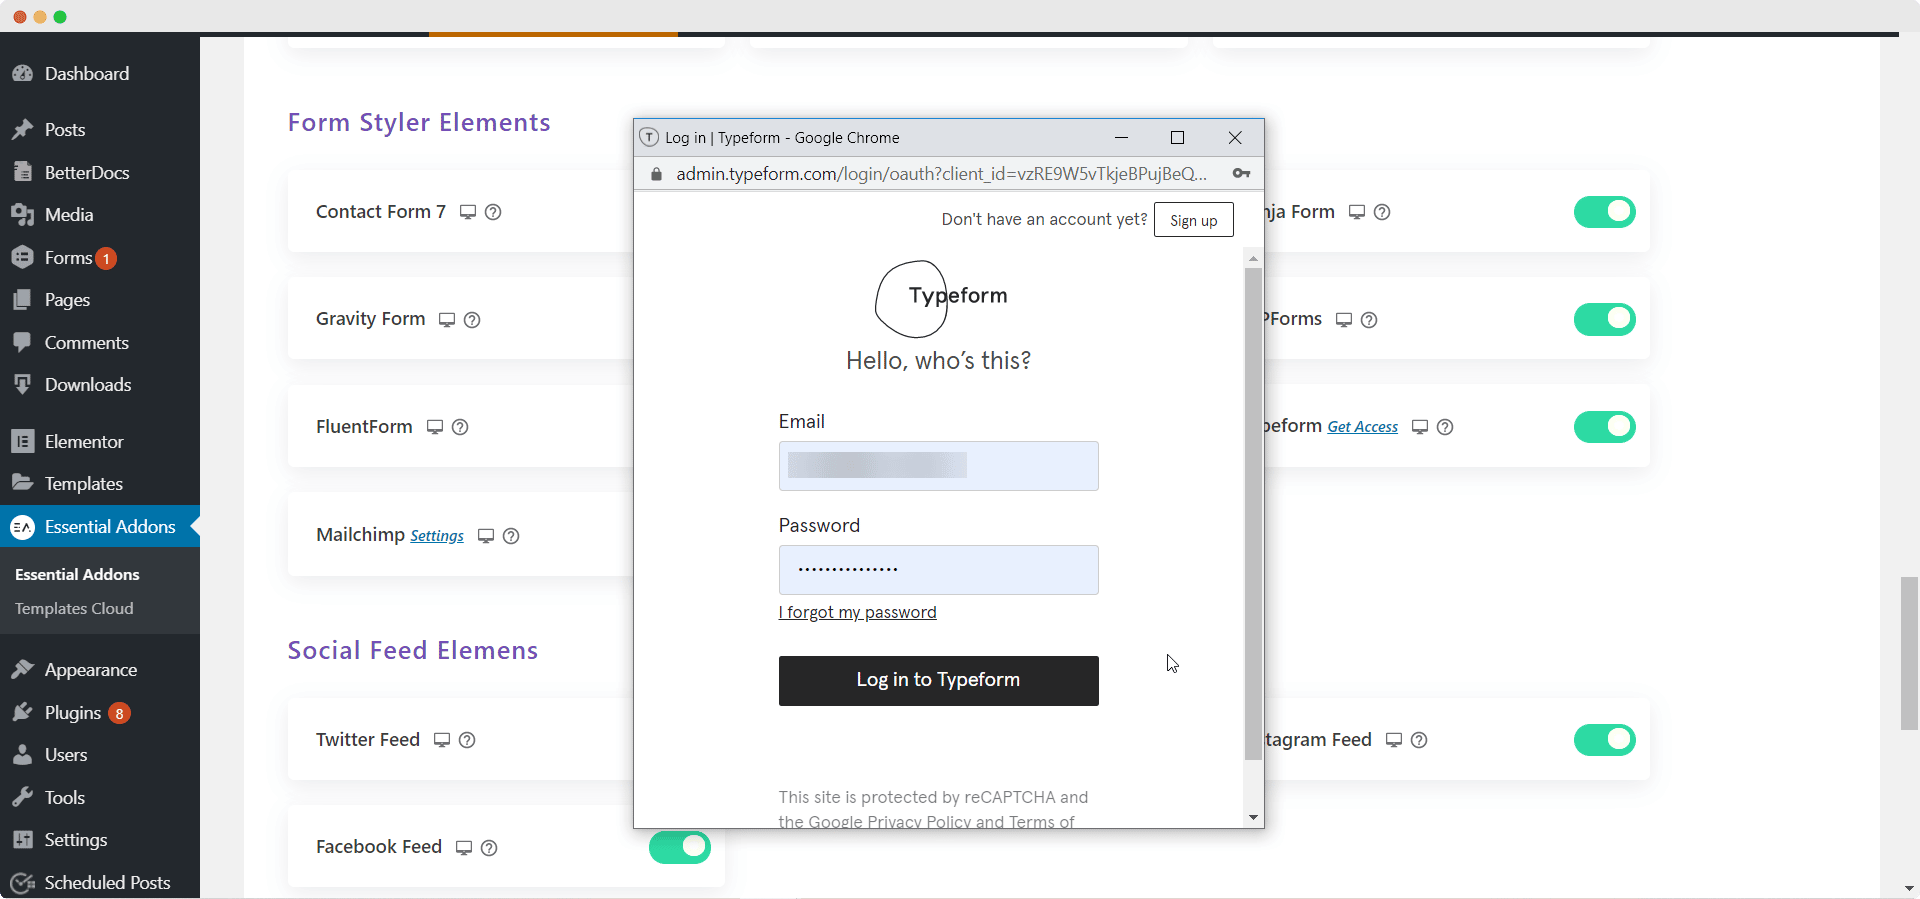The height and width of the screenshot is (899, 1920).
Task: Click I forgot my password link
Action: point(858,612)
